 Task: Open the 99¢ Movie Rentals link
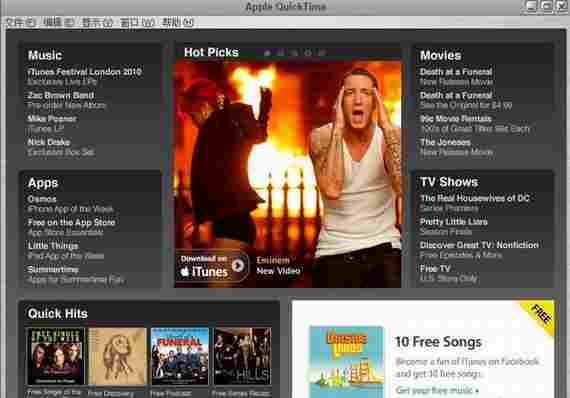[x=455, y=118]
